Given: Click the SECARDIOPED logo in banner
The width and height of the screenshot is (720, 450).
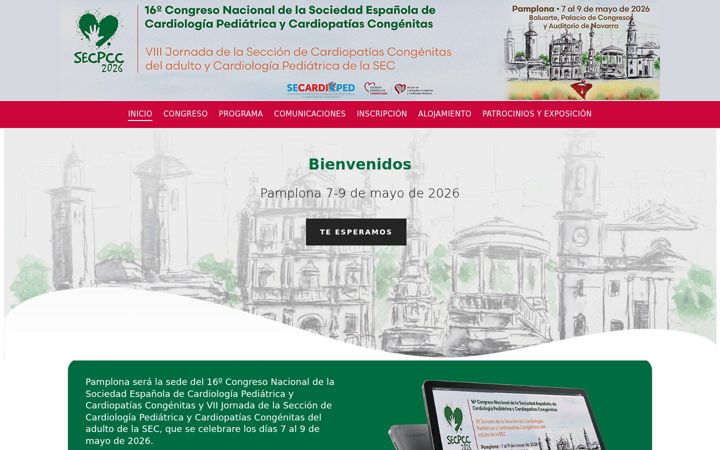Looking at the screenshot, I should (321, 88).
